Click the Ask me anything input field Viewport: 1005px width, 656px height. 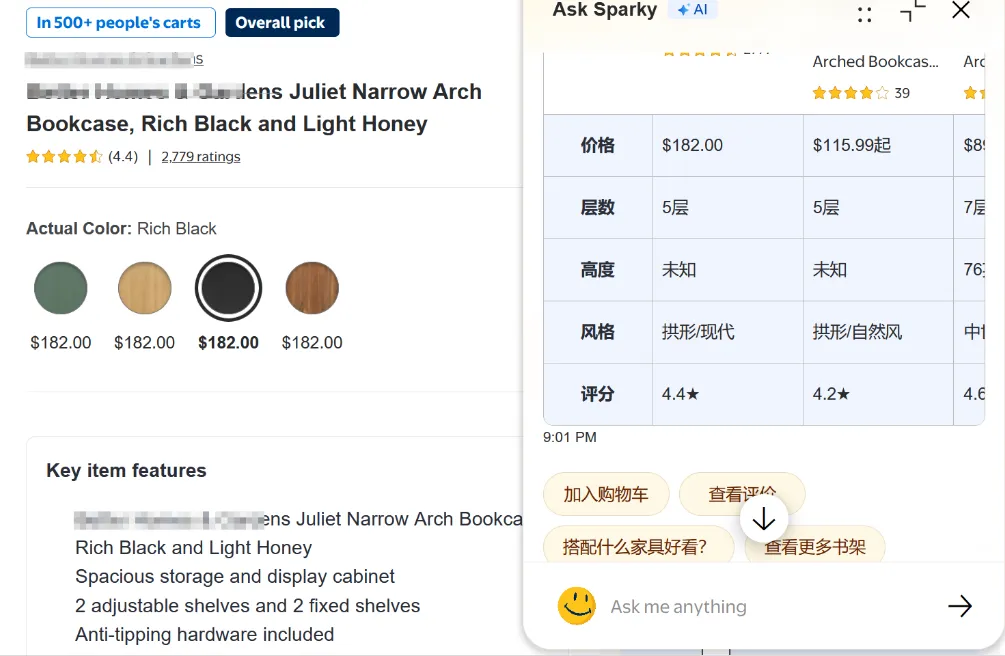pyautogui.click(x=769, y=607)
